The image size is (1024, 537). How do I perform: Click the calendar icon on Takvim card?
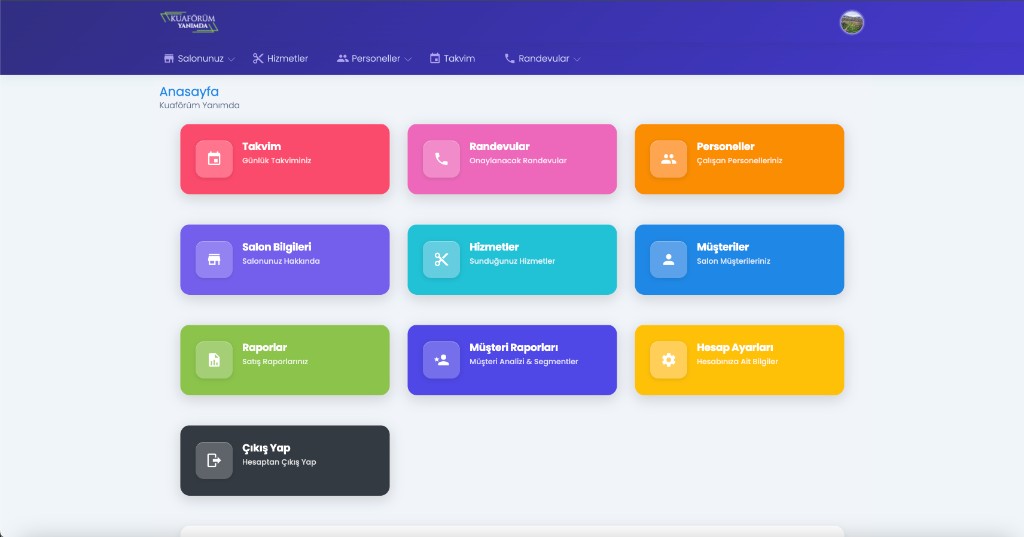click(x=214, y=159)
